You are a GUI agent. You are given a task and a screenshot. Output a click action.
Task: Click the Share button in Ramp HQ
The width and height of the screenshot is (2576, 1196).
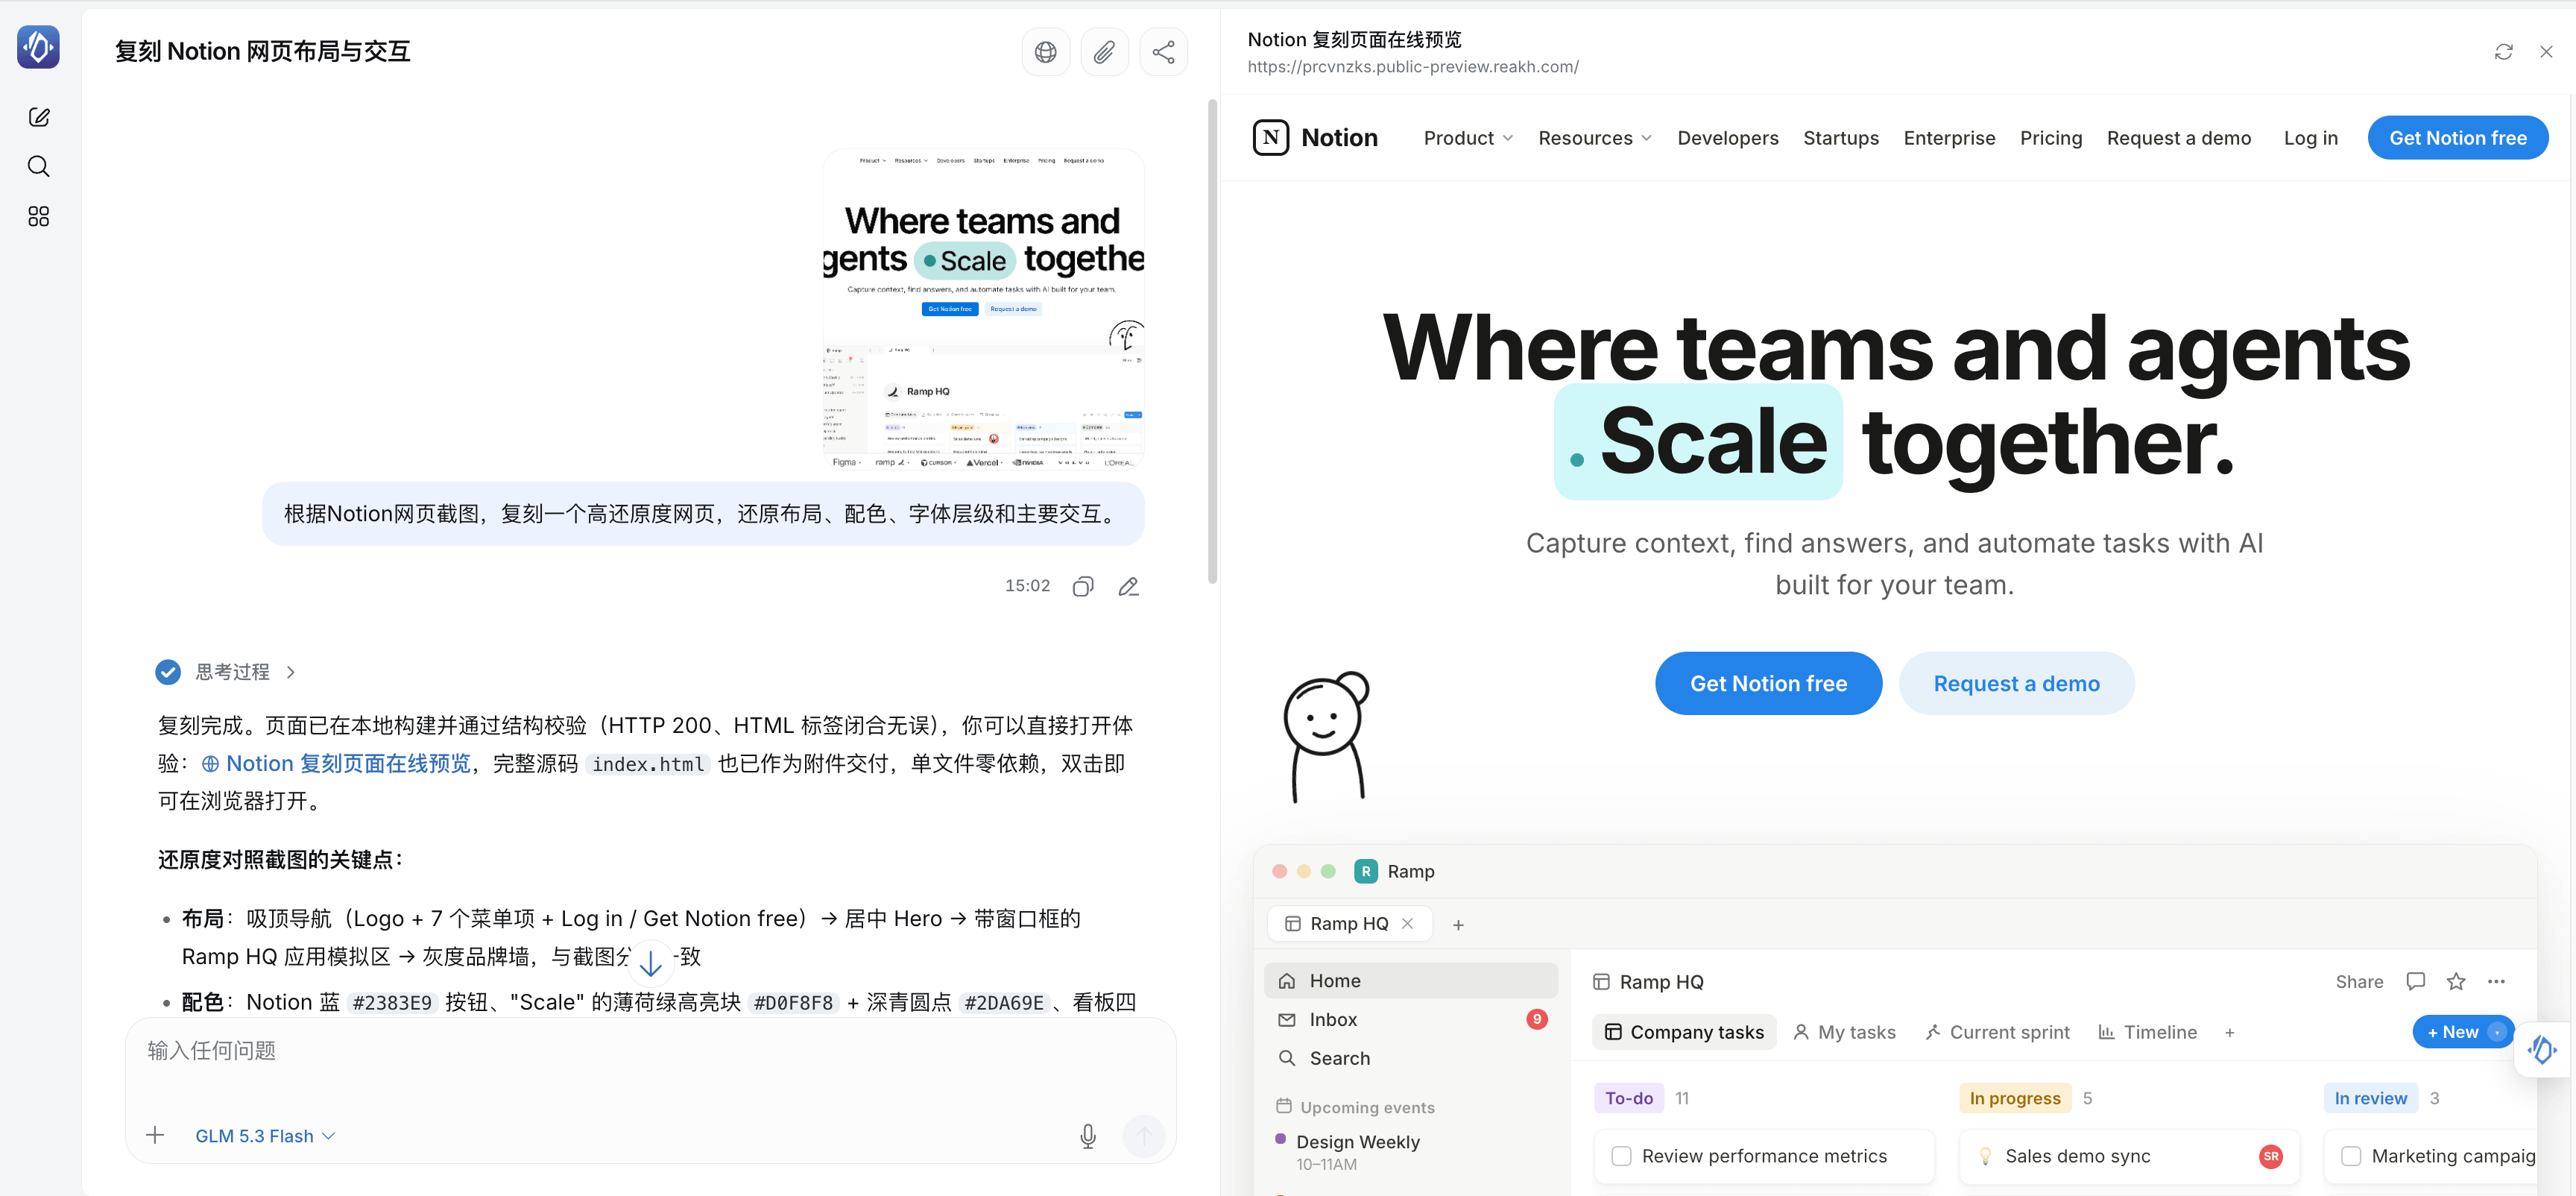pyautogui.click(x=2359, y=981)
